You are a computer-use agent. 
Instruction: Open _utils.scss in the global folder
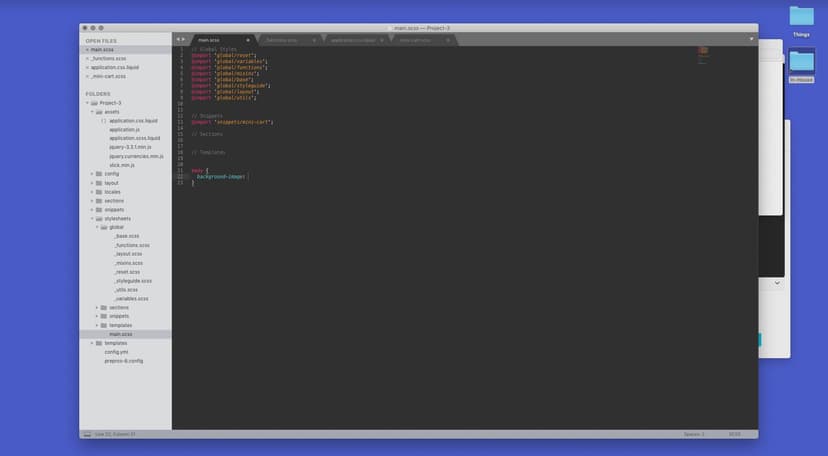pos(126,290)
